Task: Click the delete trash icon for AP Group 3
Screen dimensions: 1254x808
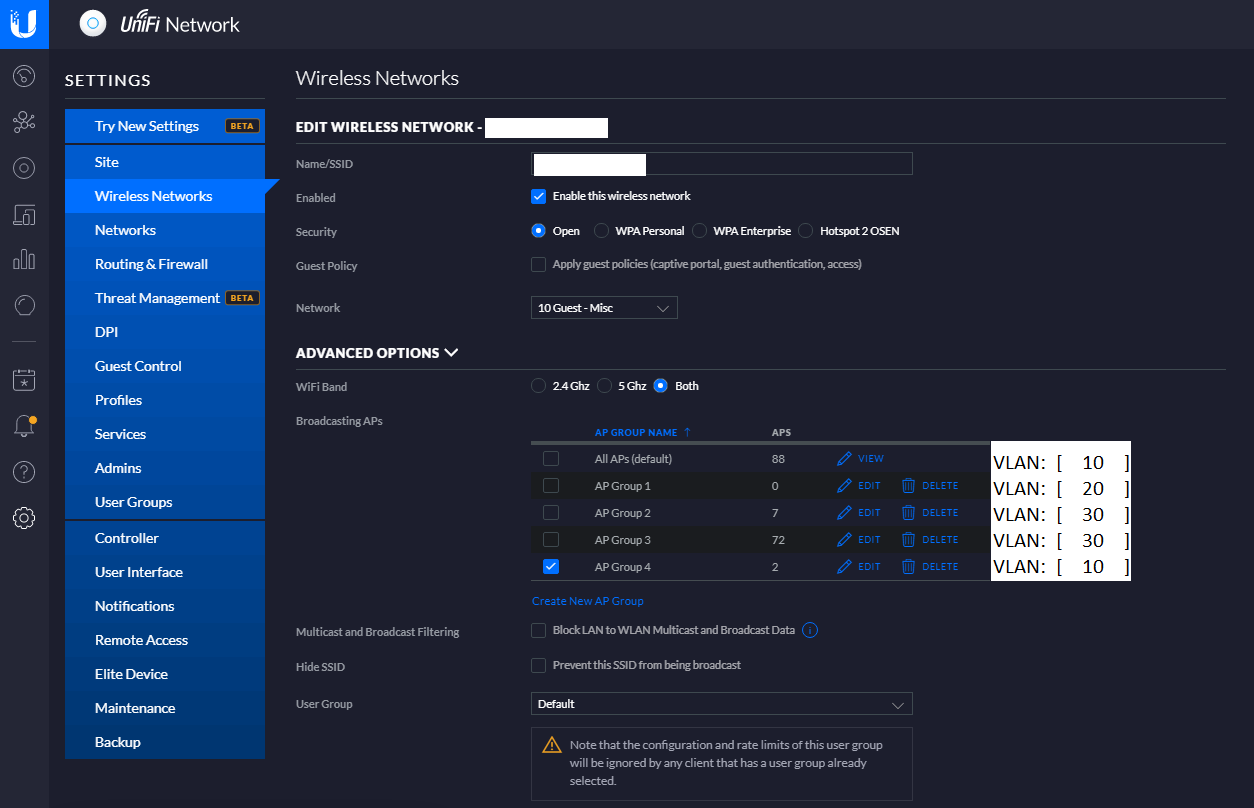Action: click(x=908, y=540)
